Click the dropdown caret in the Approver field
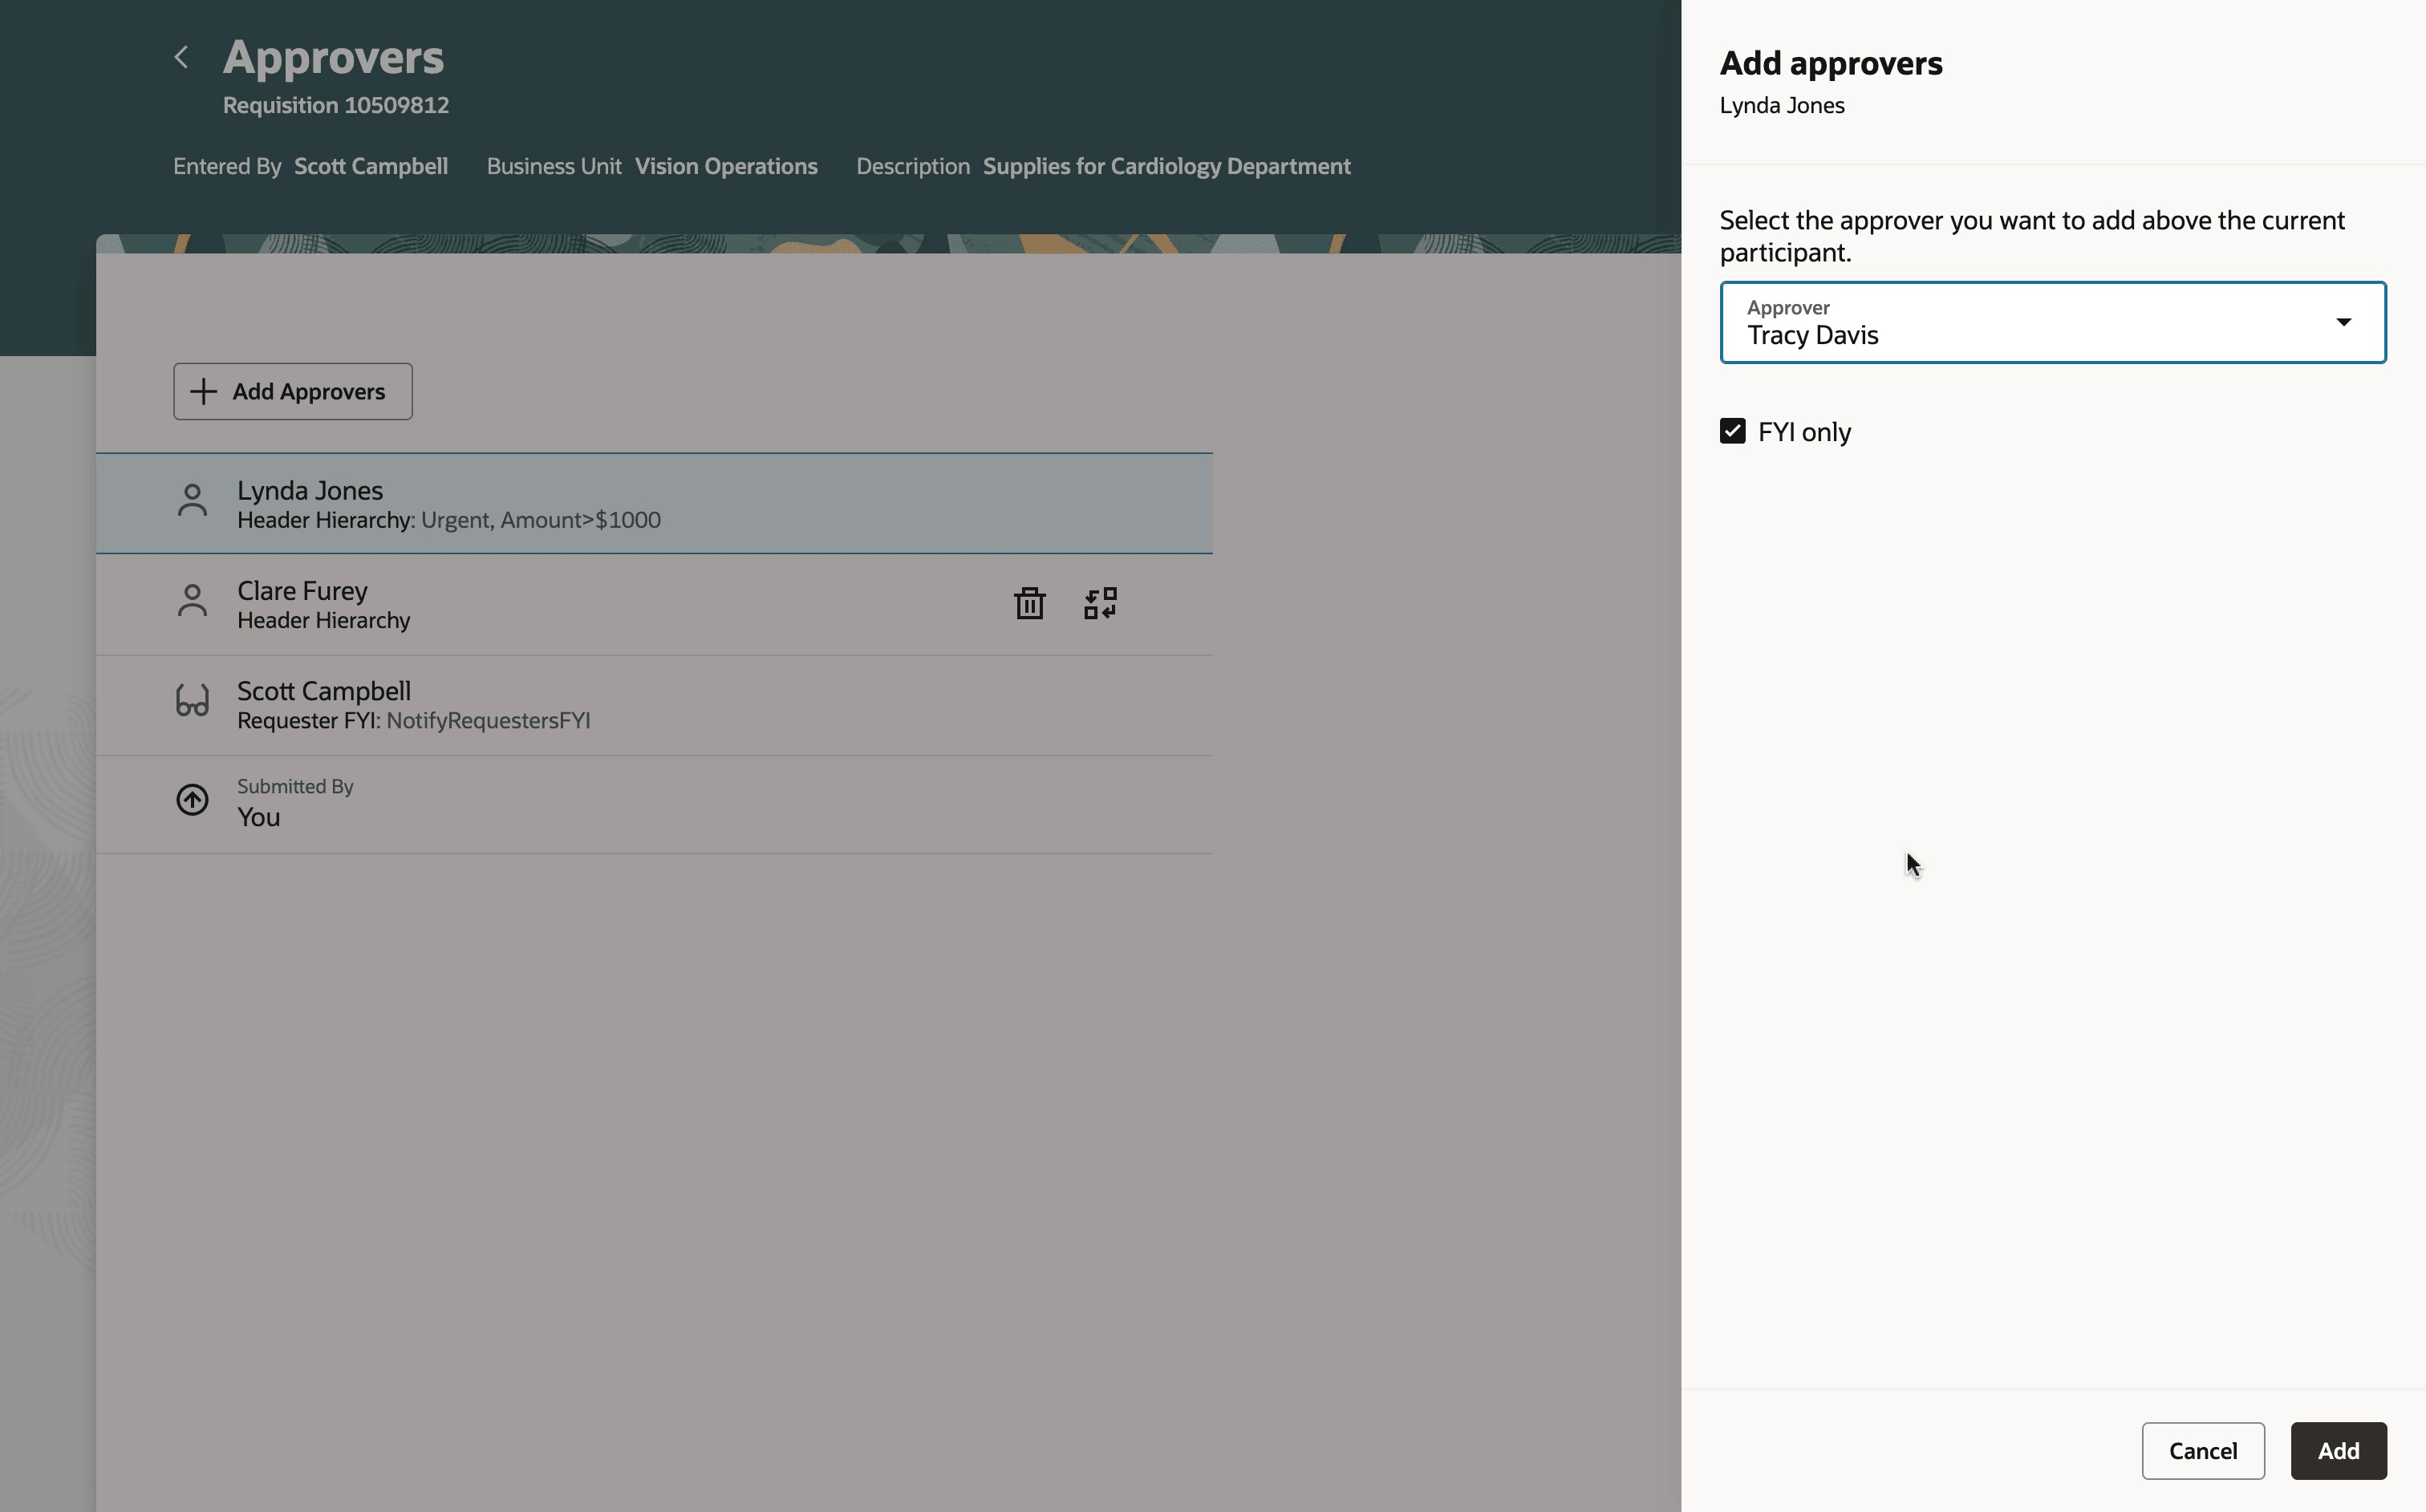Screen dimensions: 2426x1512 (2345, 321)
